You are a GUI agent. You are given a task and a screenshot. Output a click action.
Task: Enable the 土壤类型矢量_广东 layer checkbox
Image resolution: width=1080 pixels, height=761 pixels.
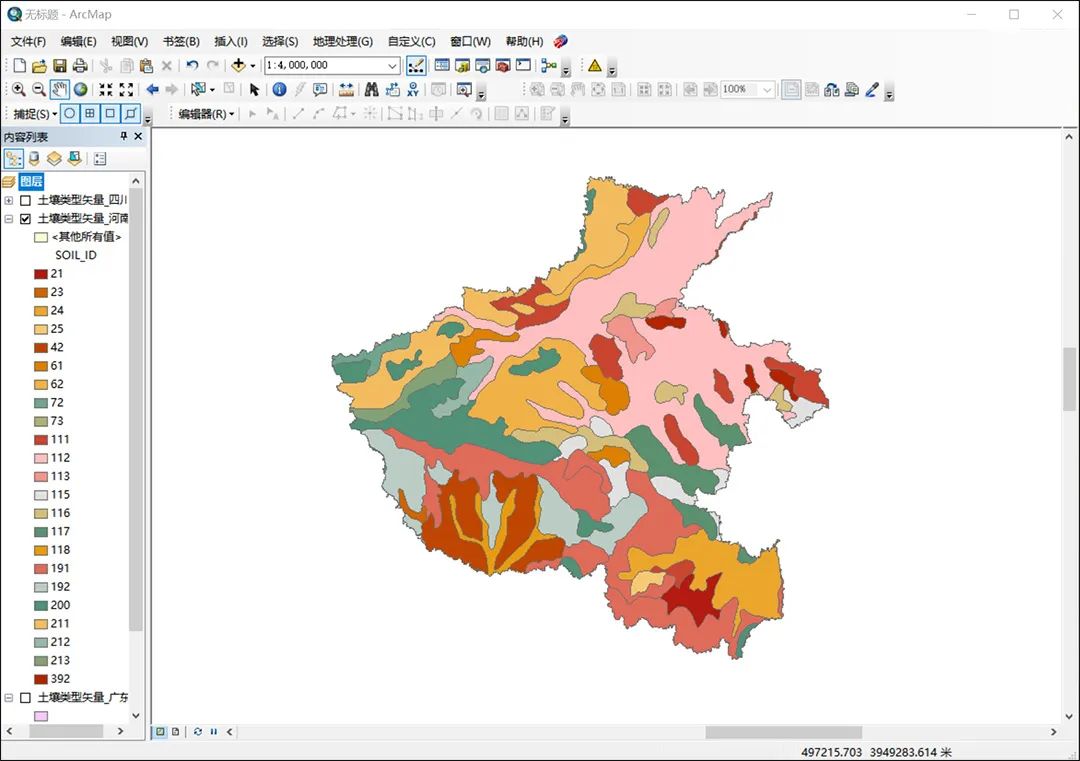coord(25,698)
